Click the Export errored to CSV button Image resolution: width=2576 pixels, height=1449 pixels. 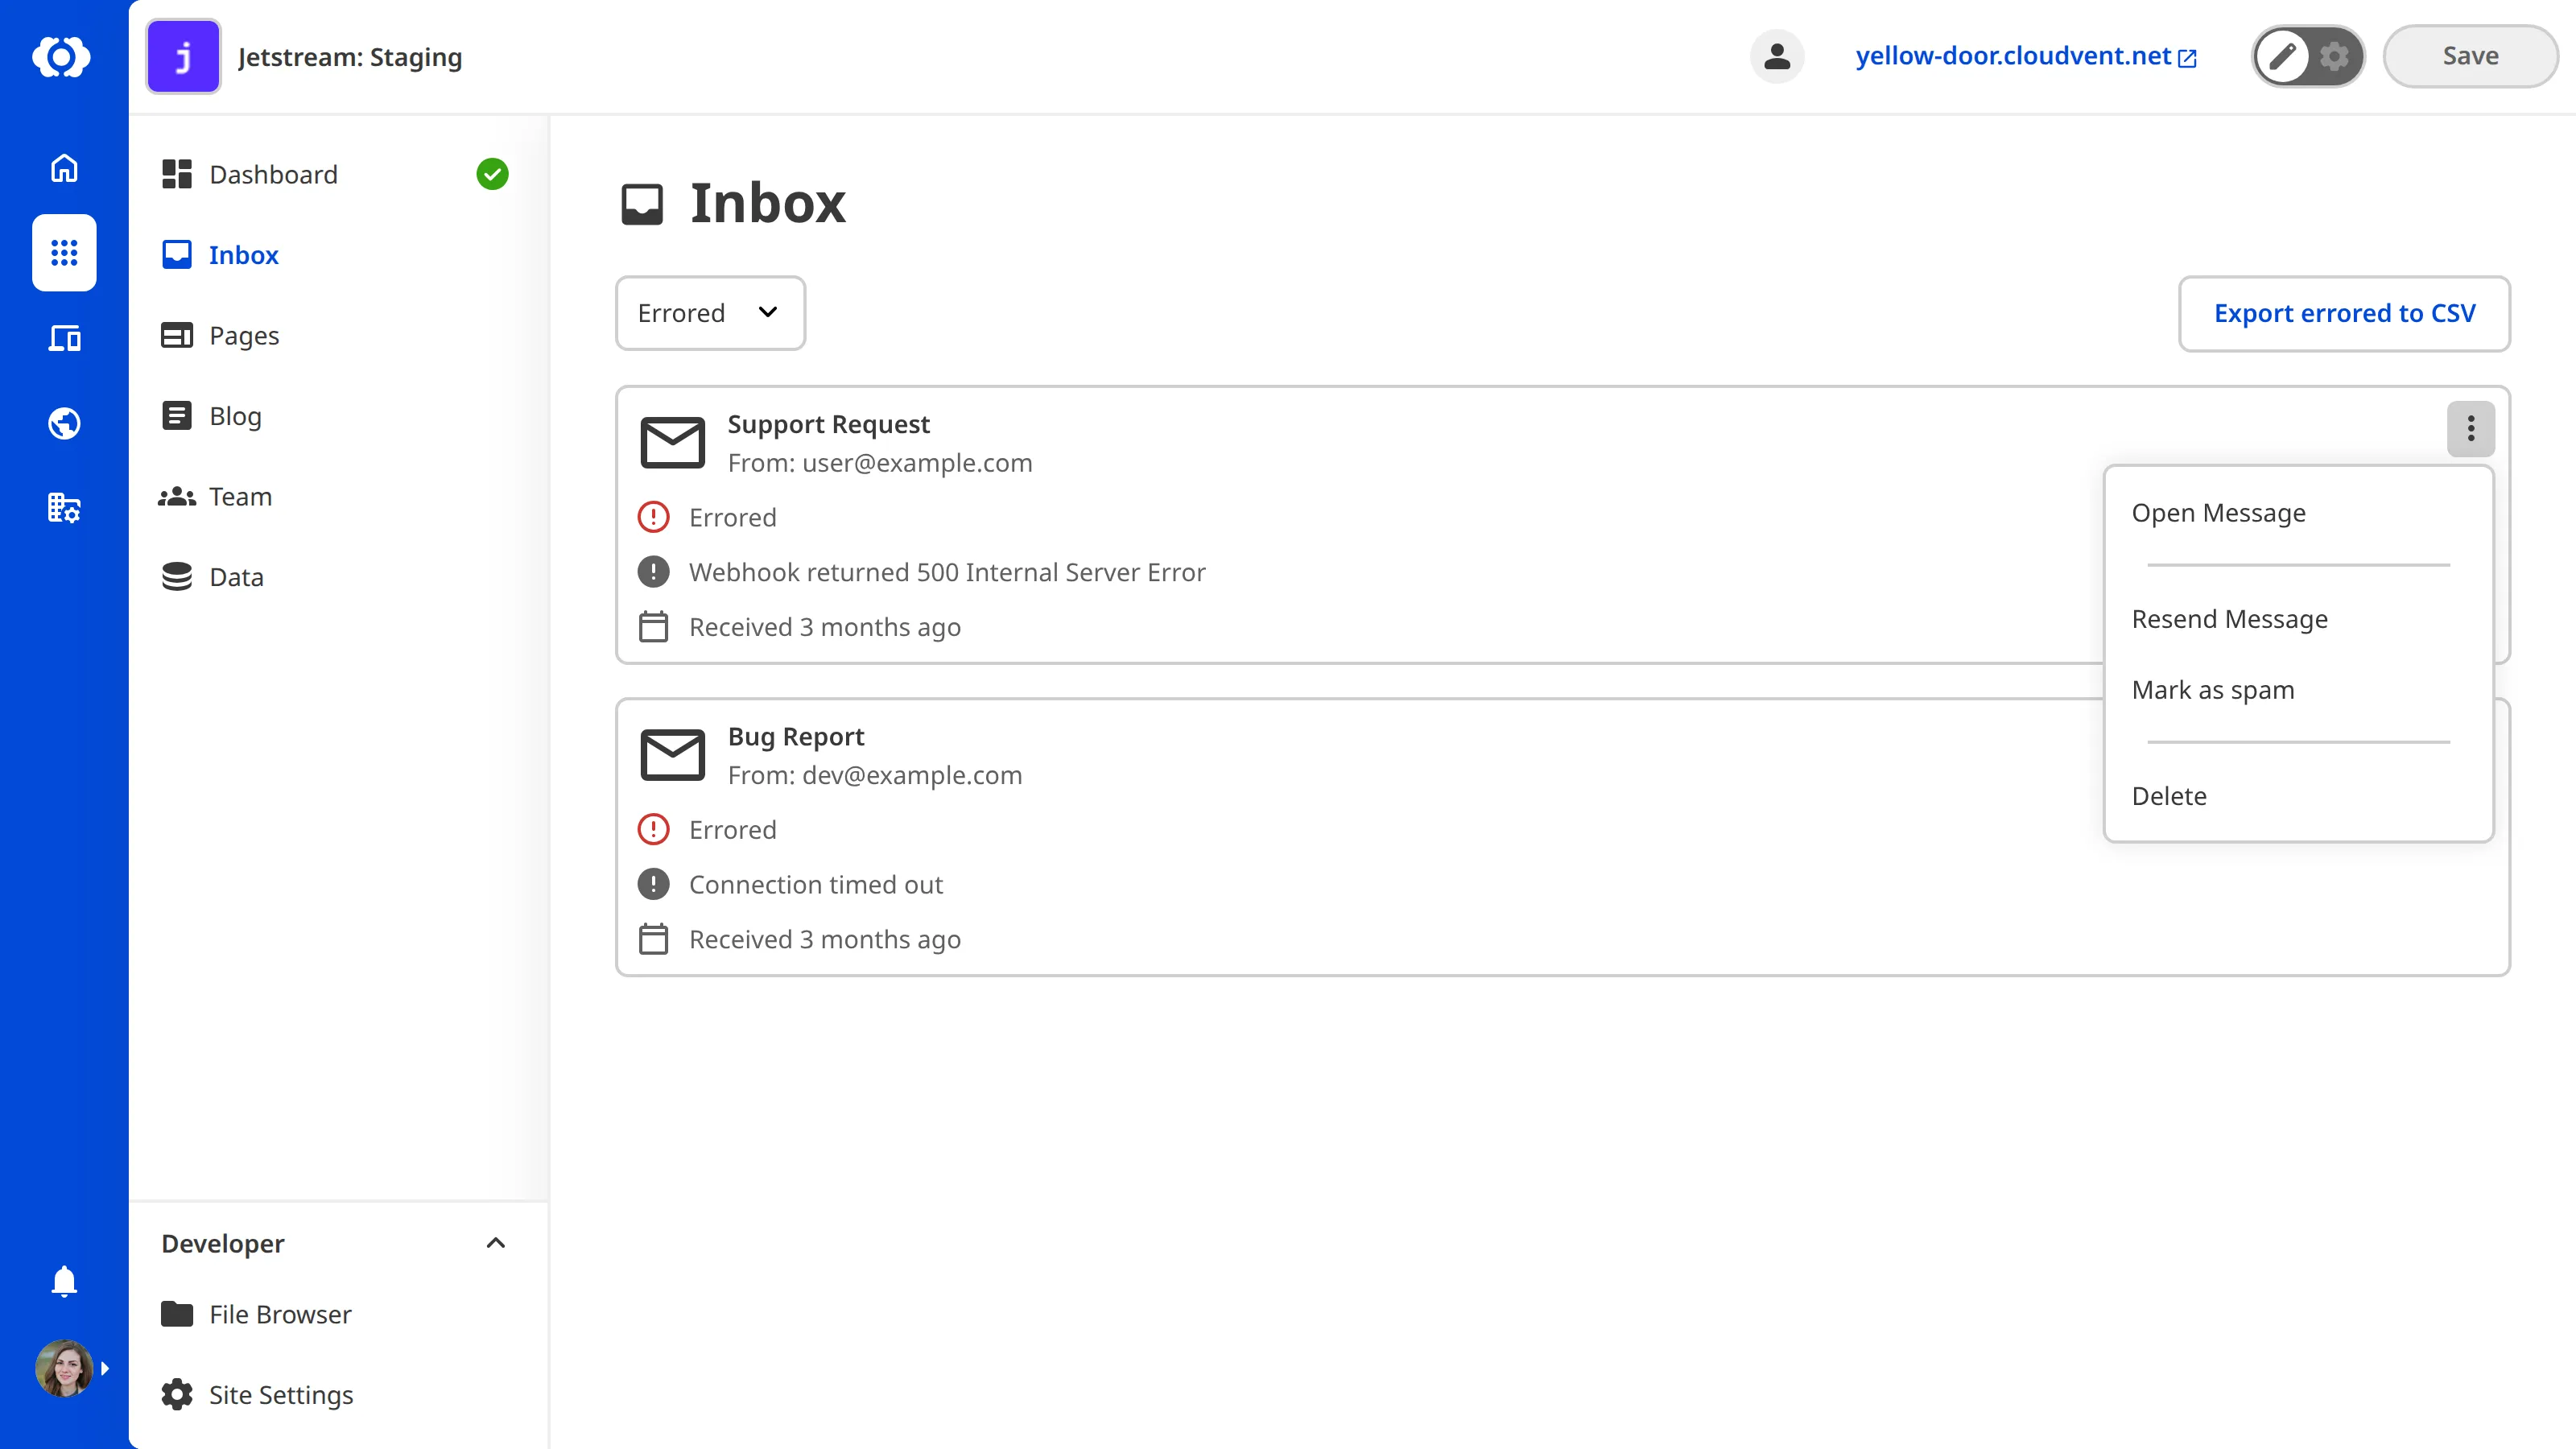[x=2345, y=313]
